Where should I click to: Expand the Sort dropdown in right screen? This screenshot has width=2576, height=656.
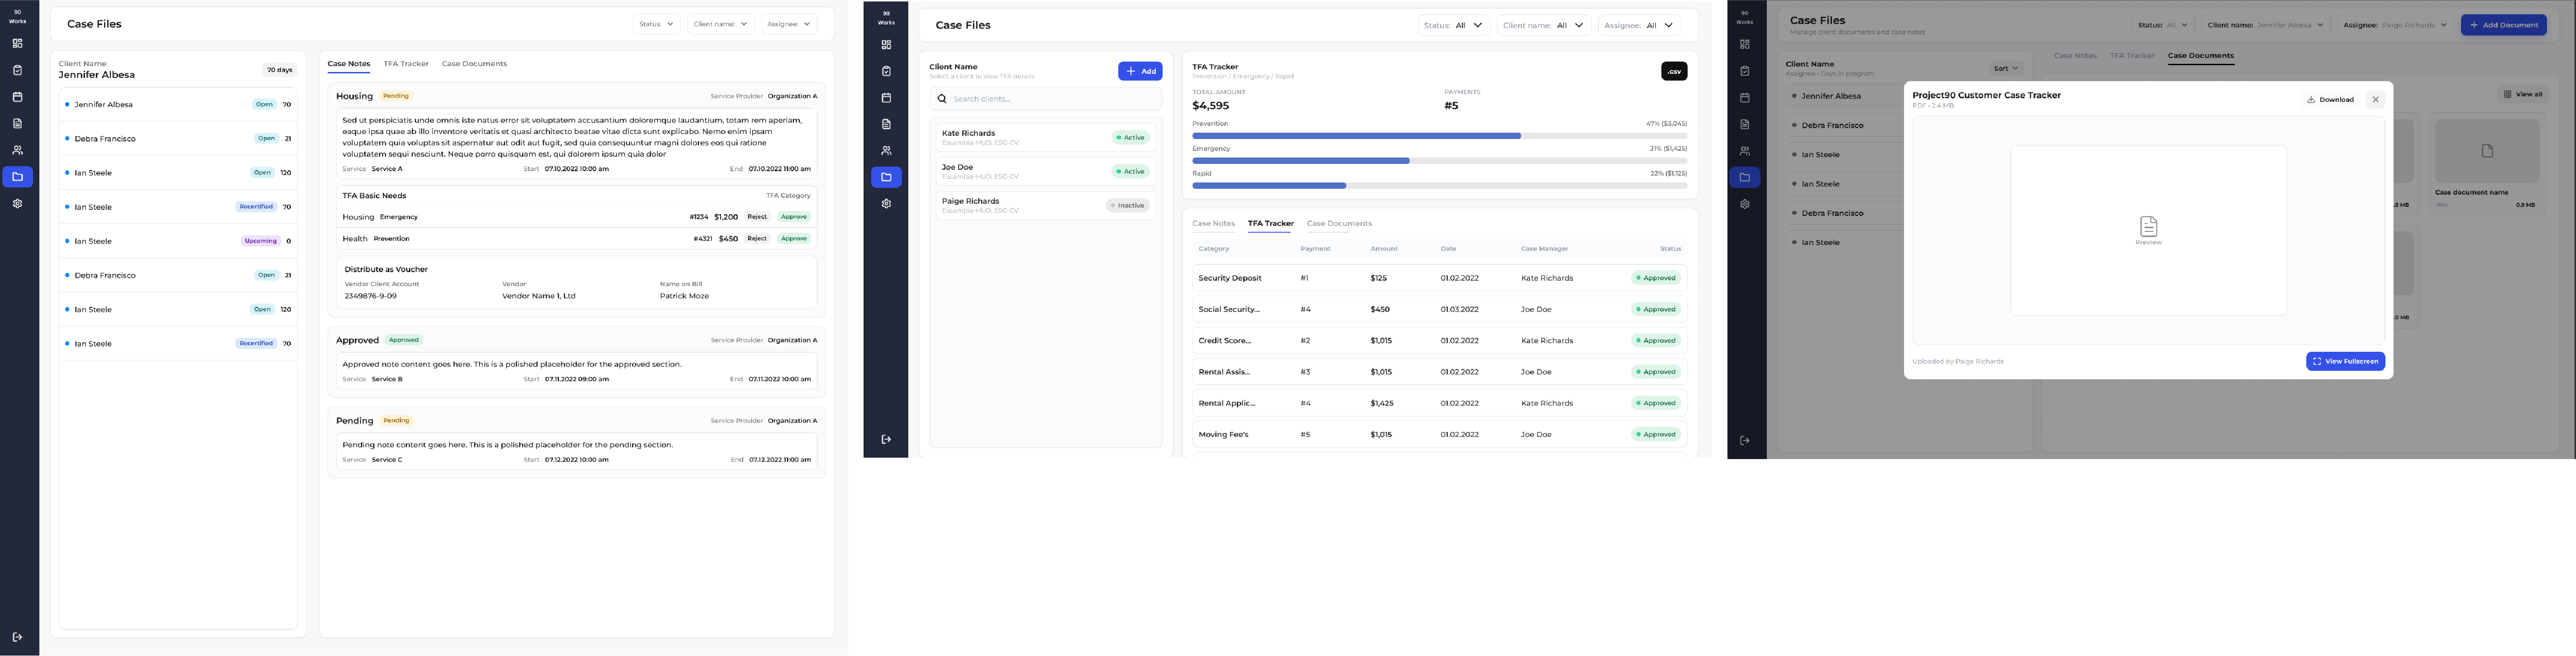[2006, 68]
